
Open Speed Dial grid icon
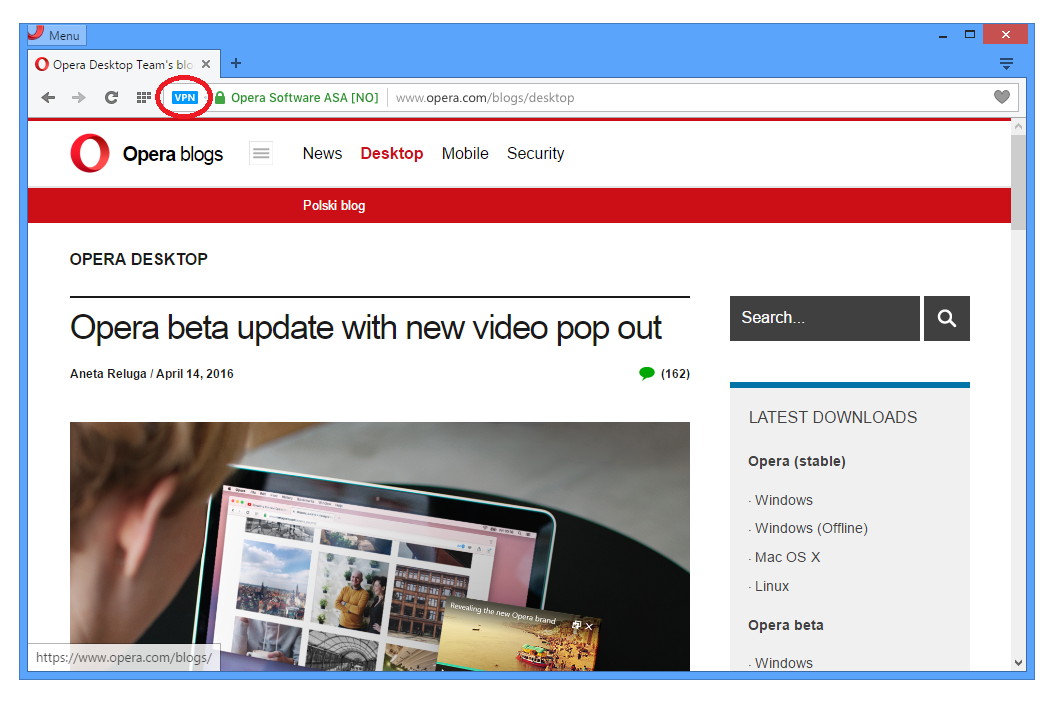(143, 98)
